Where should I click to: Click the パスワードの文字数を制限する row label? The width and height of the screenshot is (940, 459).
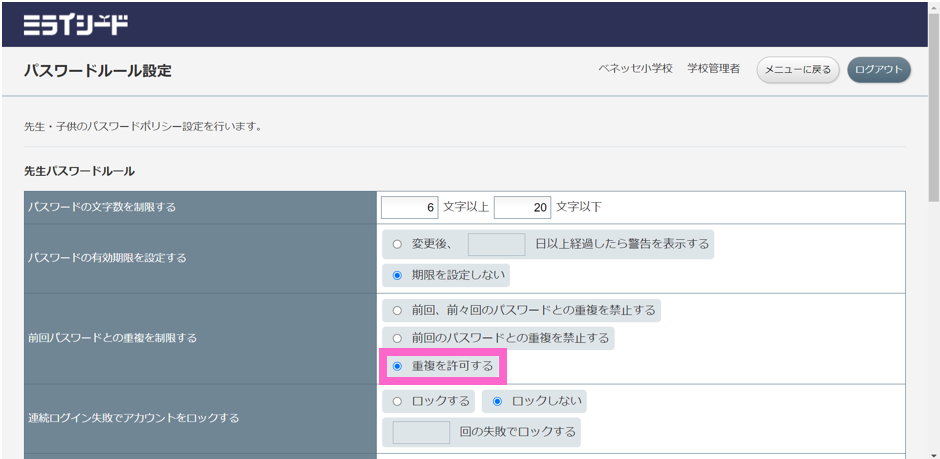click(x=102, y=207)
